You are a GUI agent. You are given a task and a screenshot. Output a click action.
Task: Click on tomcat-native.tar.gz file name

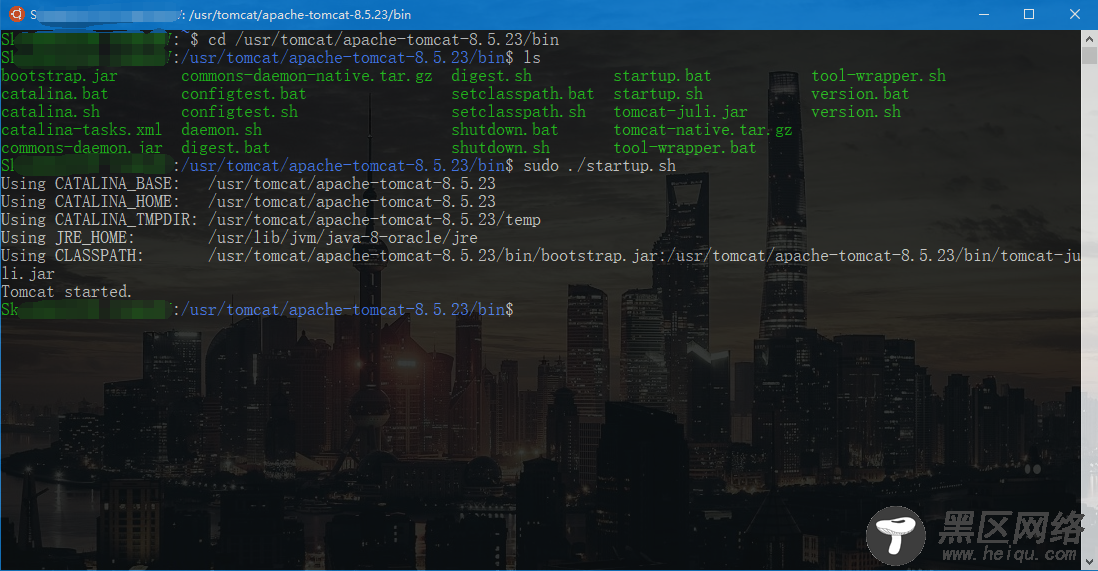[703, 130]
